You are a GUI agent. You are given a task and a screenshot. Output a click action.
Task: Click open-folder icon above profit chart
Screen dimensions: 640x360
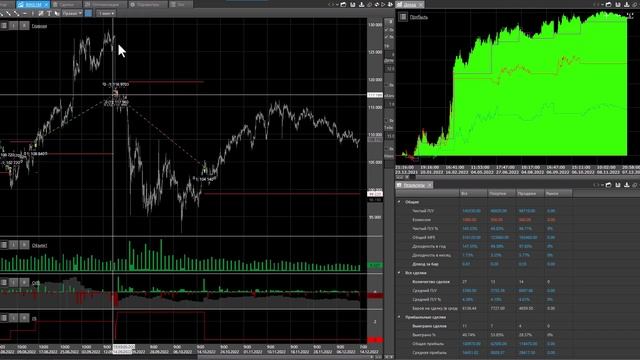click(x=609, y=4)
